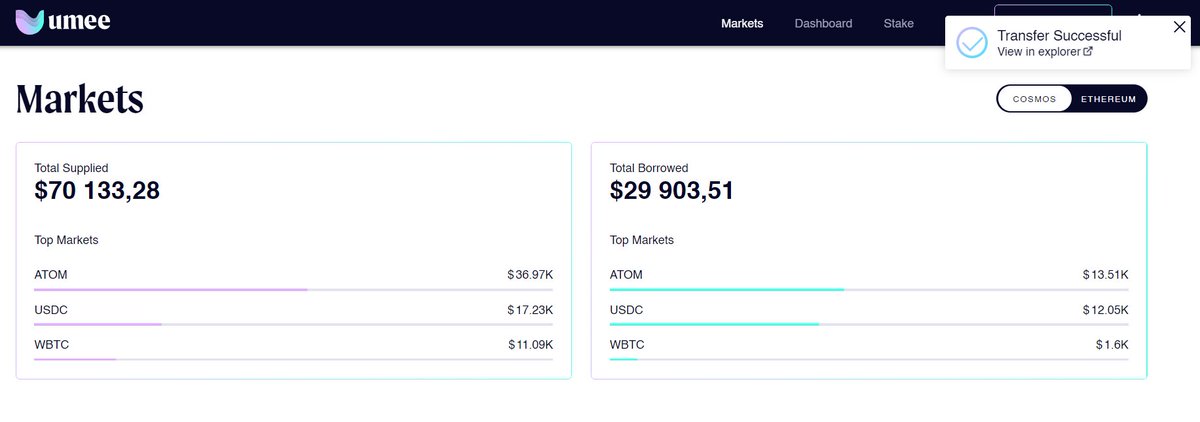Click the ATOM supplied progress bar
1200x422 pixels.
tap(293, 289)
